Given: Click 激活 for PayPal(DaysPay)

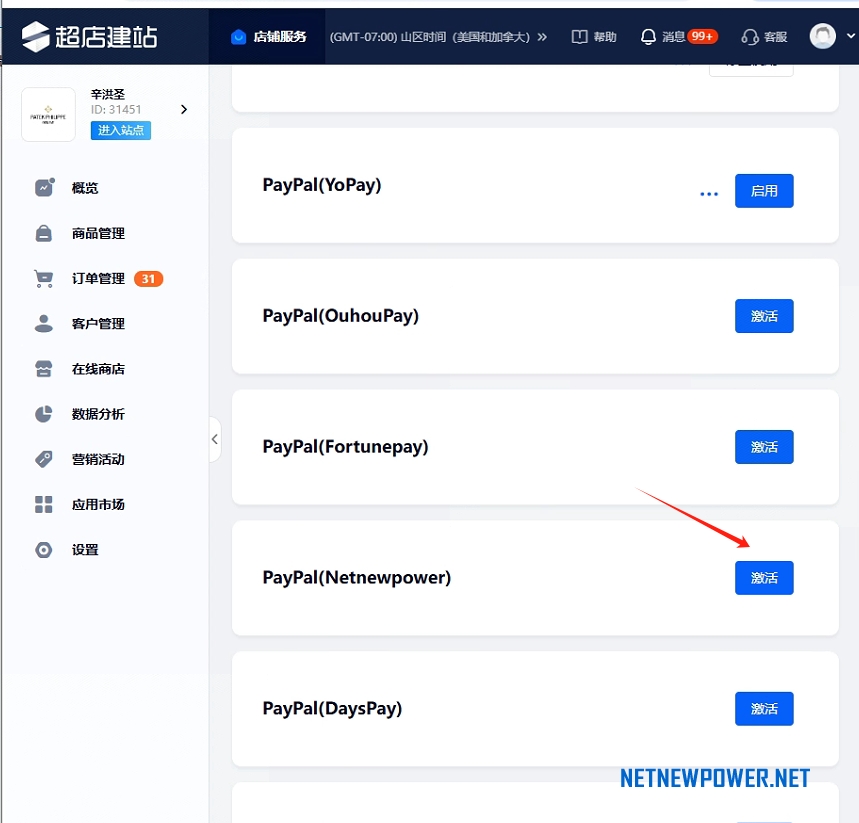Looking at the screenshot, I should (764, 708).
